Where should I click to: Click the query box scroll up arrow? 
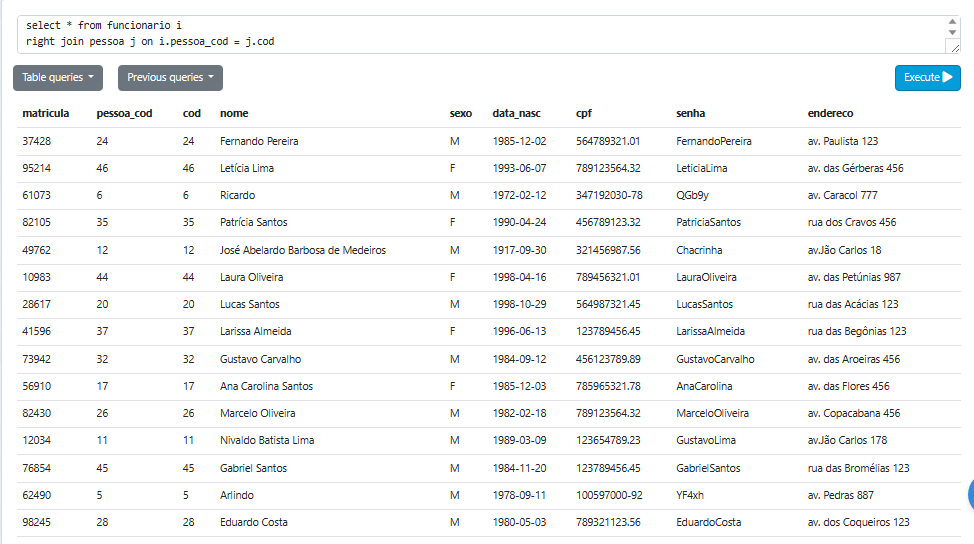(x=952, y=22)
